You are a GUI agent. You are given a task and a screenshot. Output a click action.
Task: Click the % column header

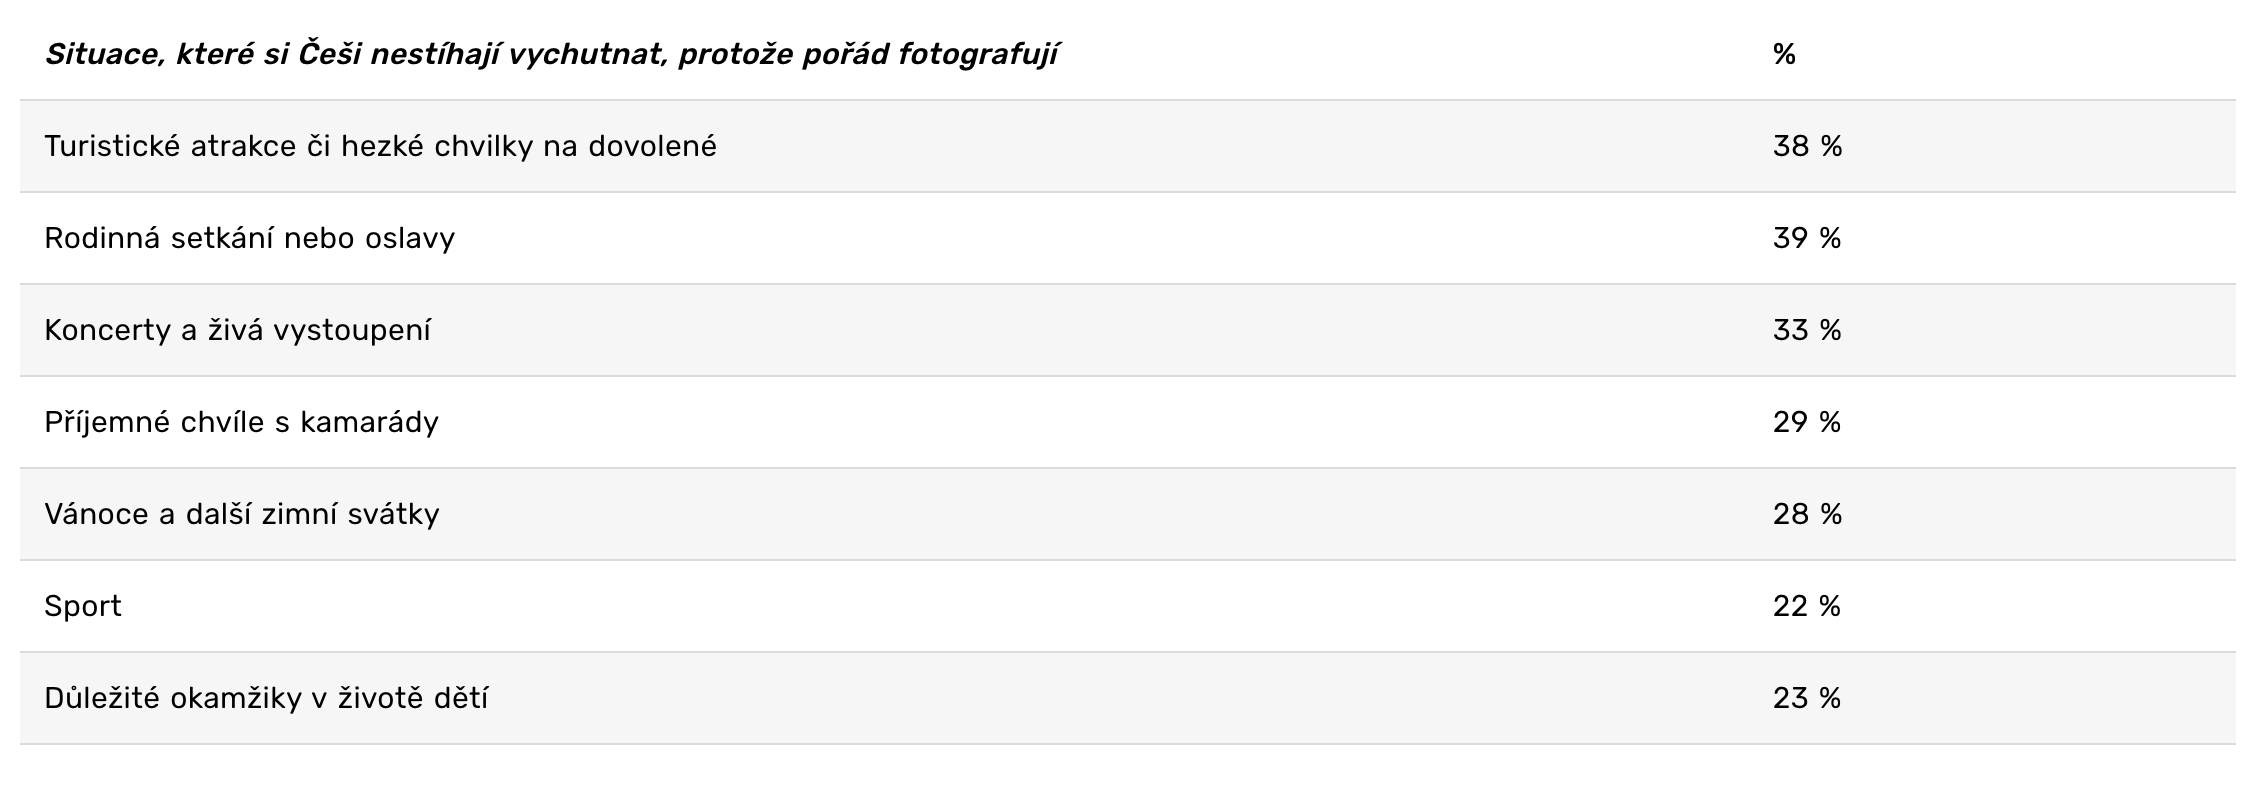1784,54
